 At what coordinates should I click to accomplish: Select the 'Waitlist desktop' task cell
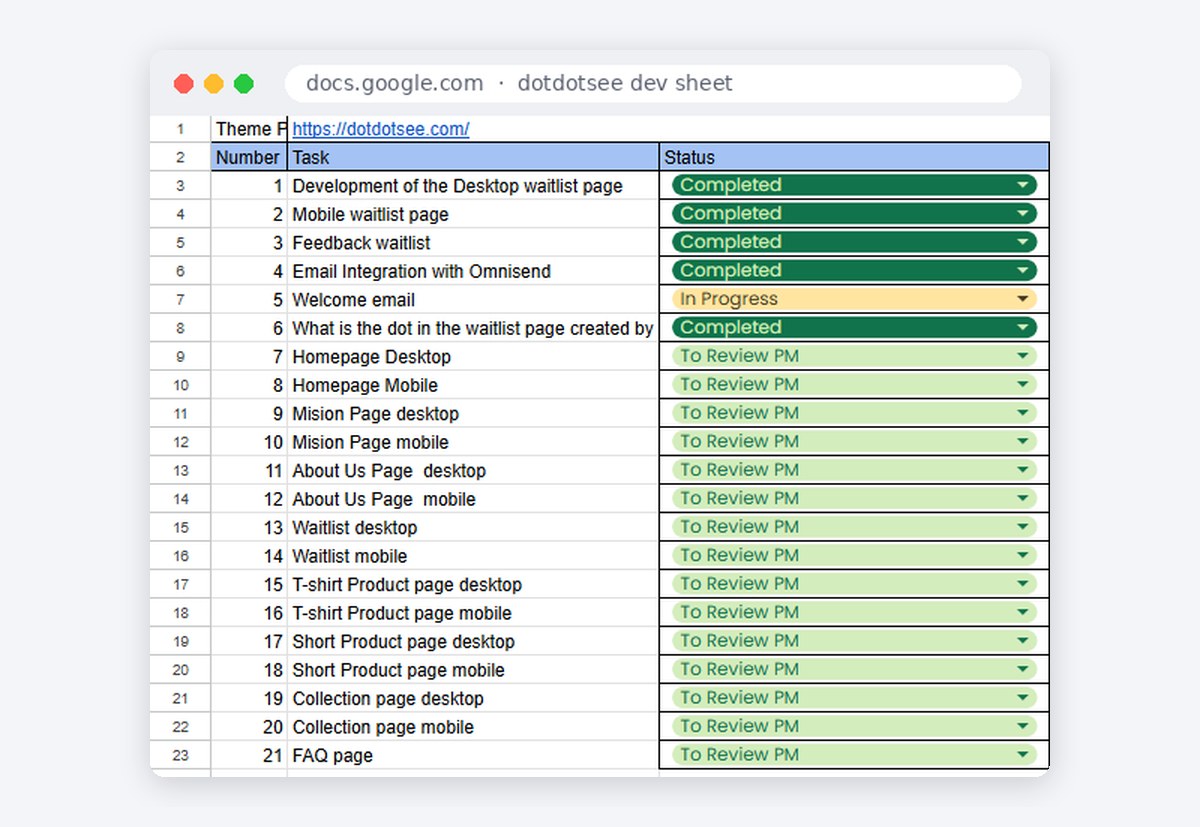tap(473, 528)
